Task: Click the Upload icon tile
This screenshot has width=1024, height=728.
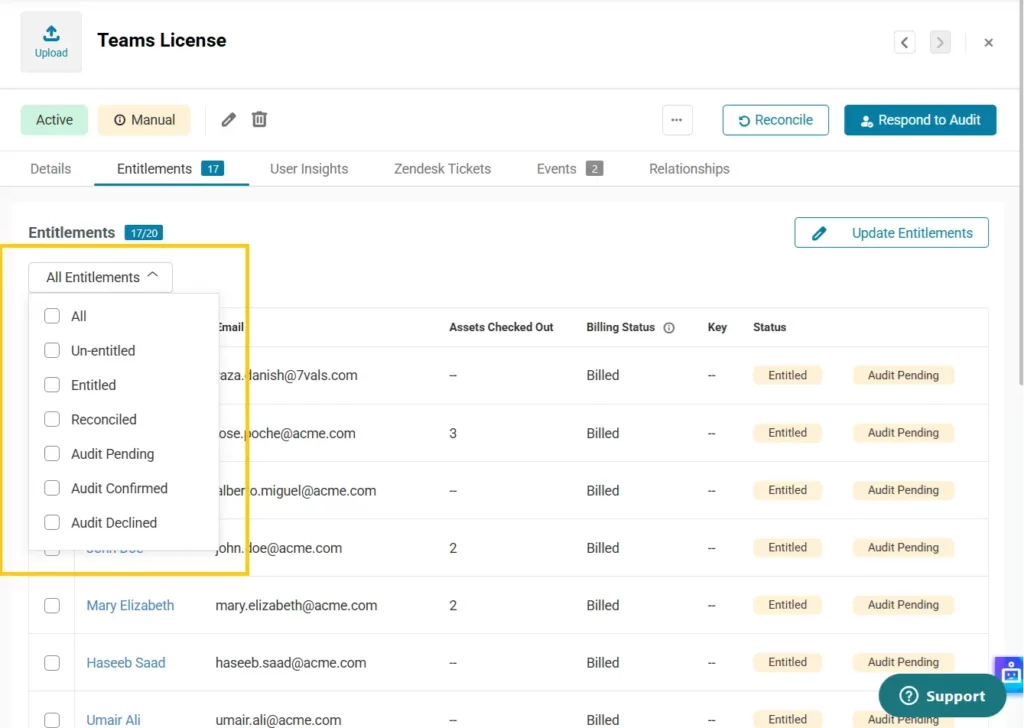Action: tap(51, 42)
